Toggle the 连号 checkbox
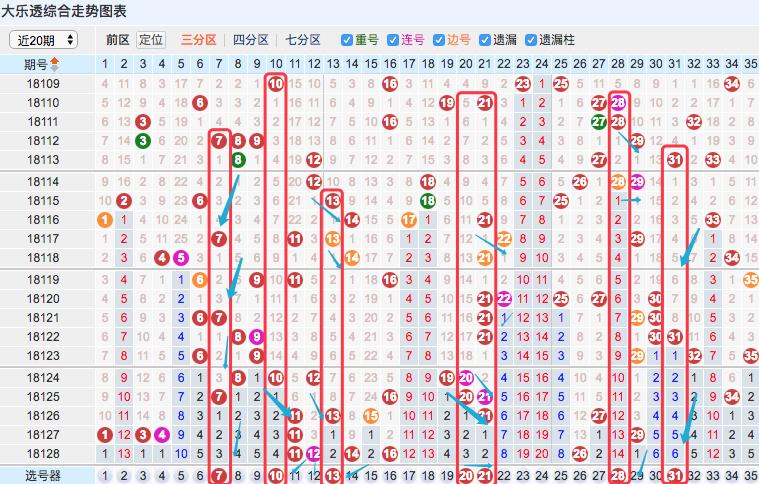 pos(393,40)
